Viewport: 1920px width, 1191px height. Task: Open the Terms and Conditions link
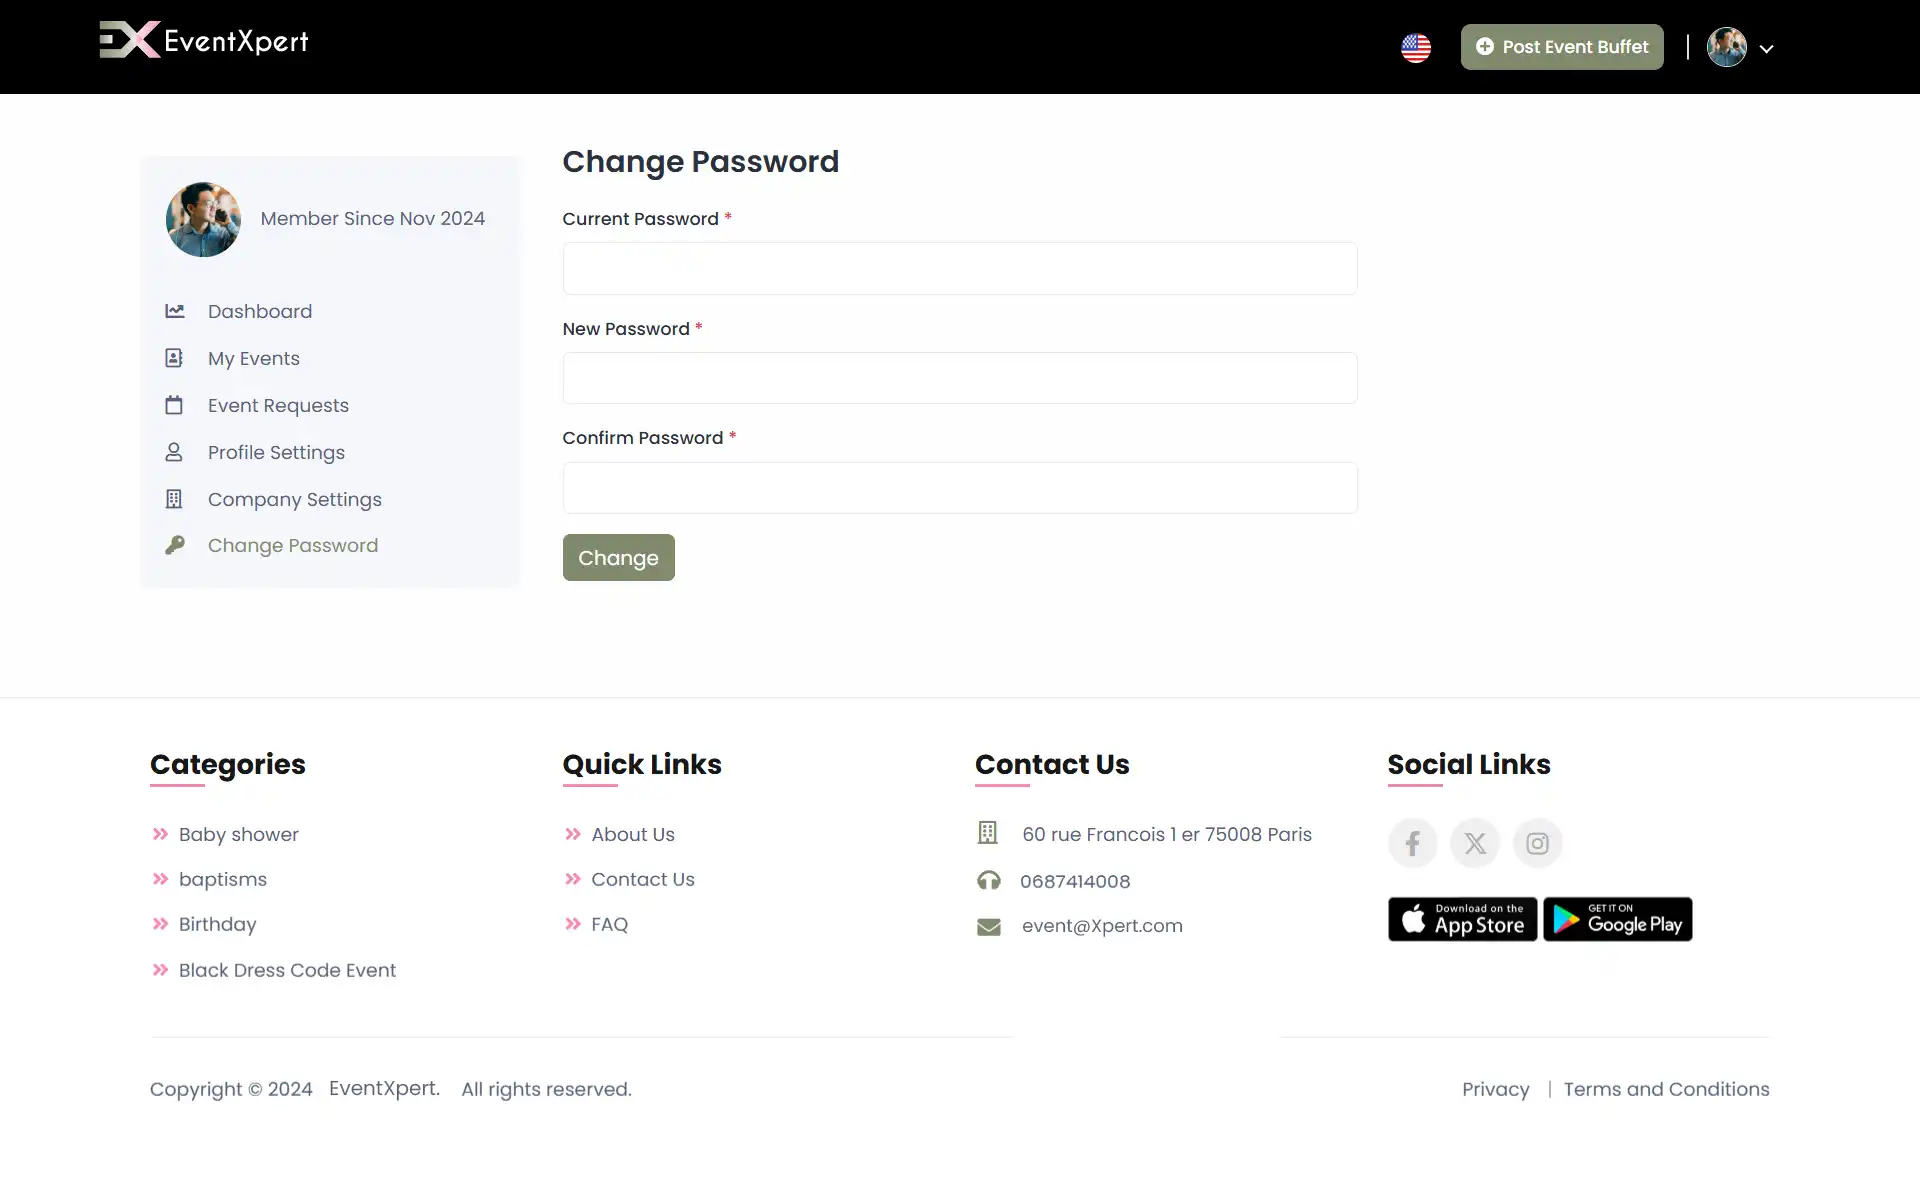1666,1089
